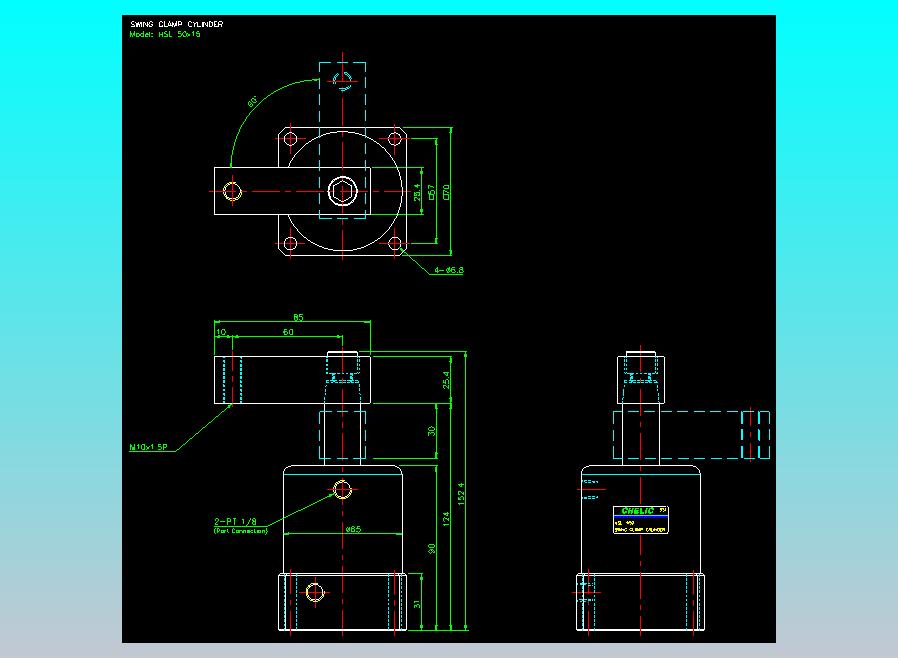898x658 pixels.
Task: Click the SWING CLAMP CYLINDER title text
Action: pos(176,24)
